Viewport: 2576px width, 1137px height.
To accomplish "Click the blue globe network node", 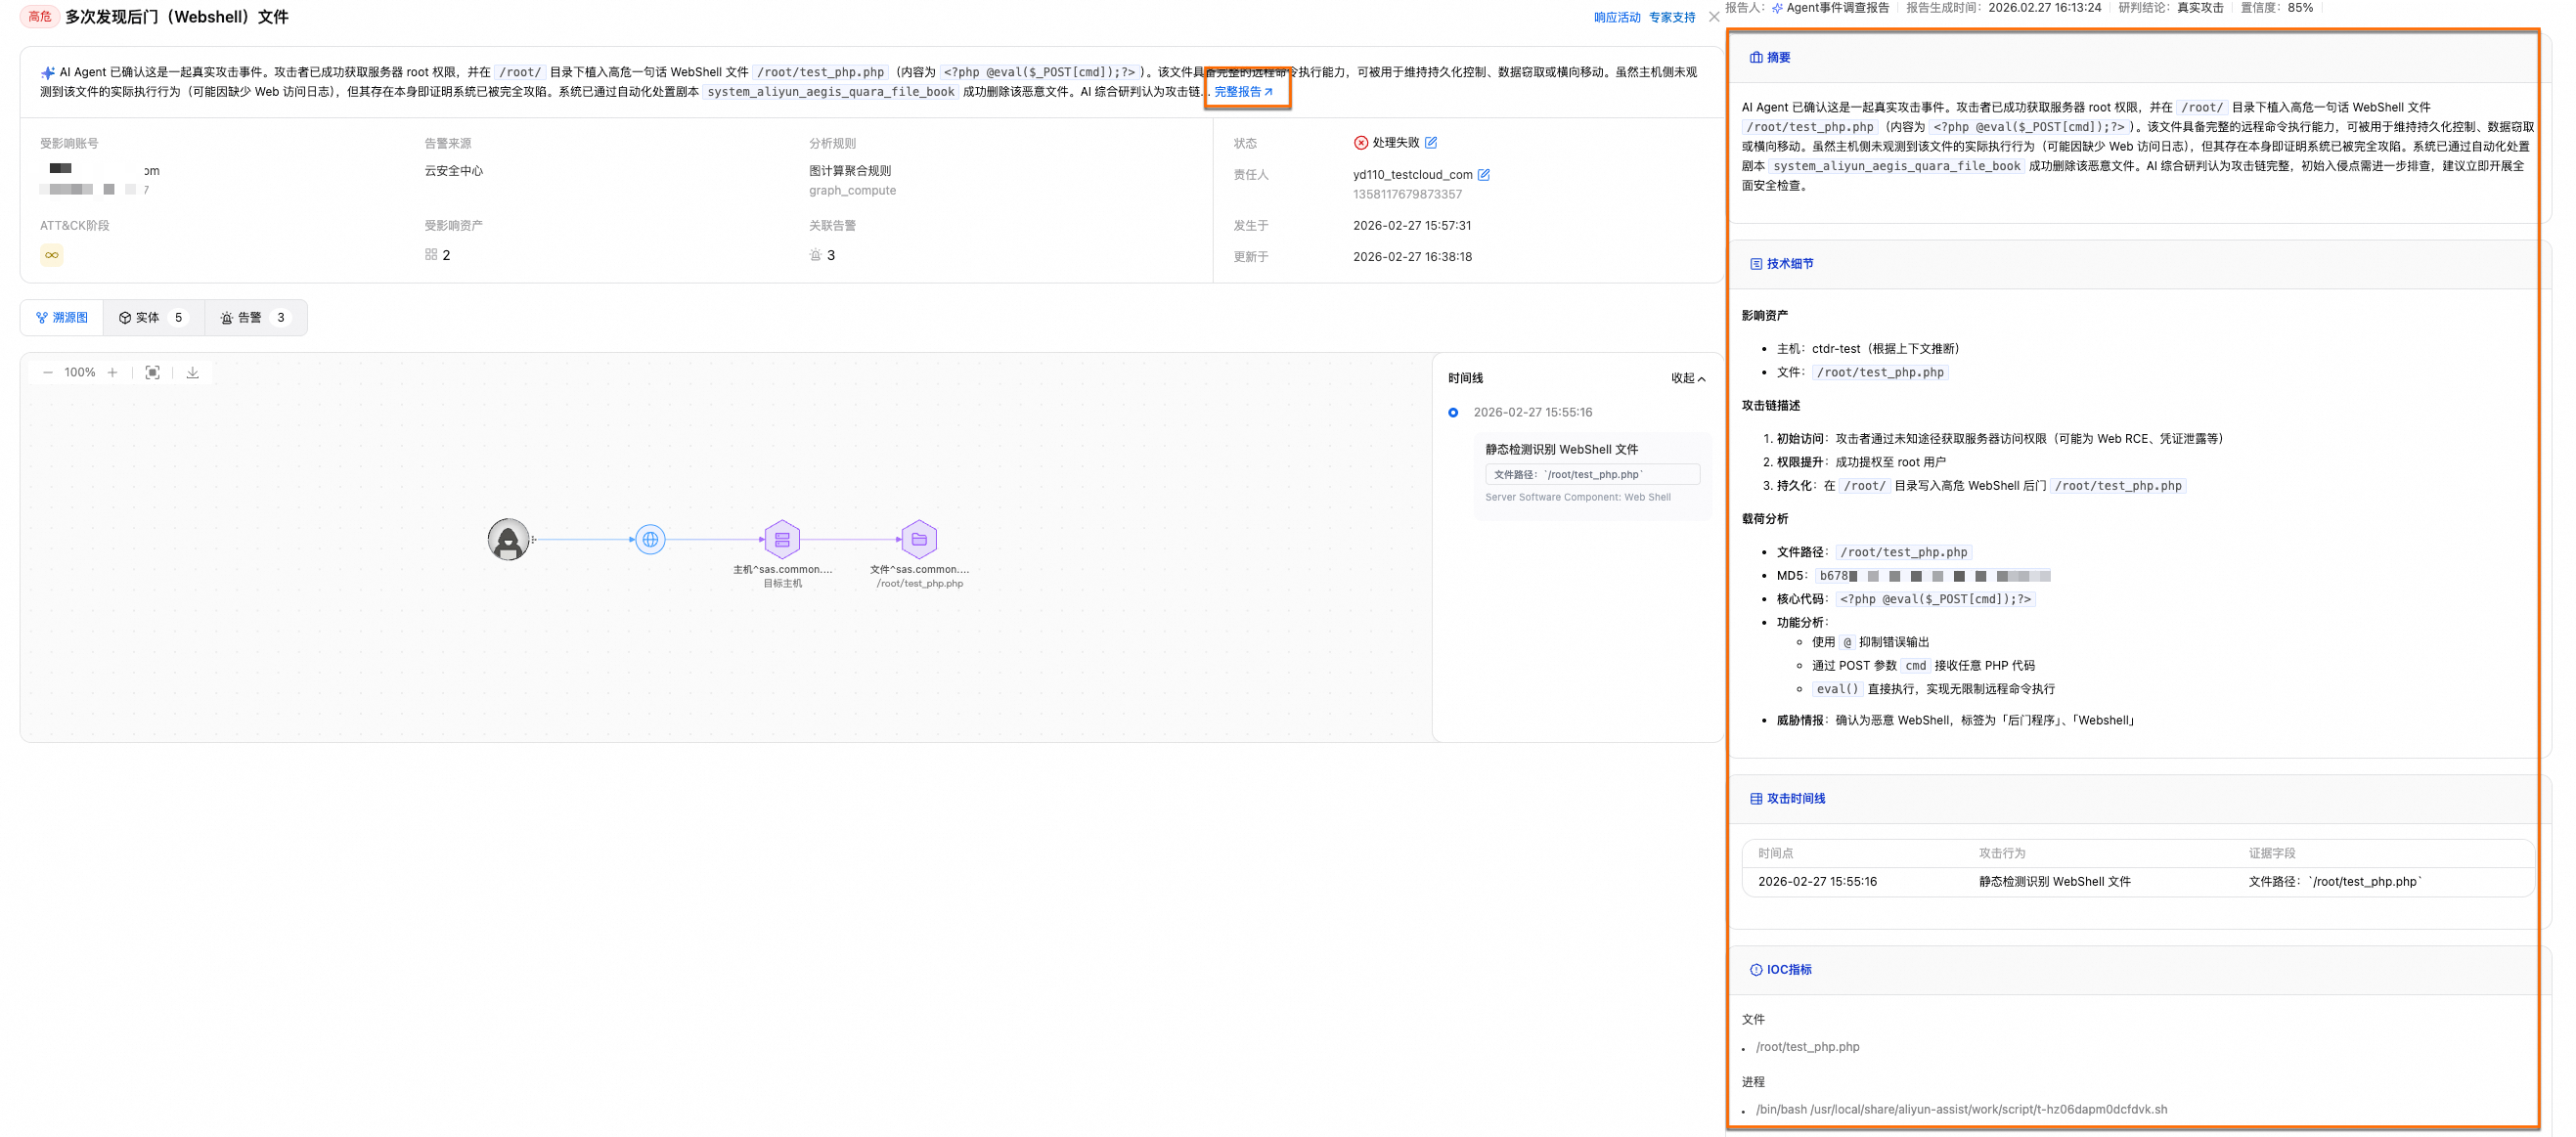I will coord(650,540).
